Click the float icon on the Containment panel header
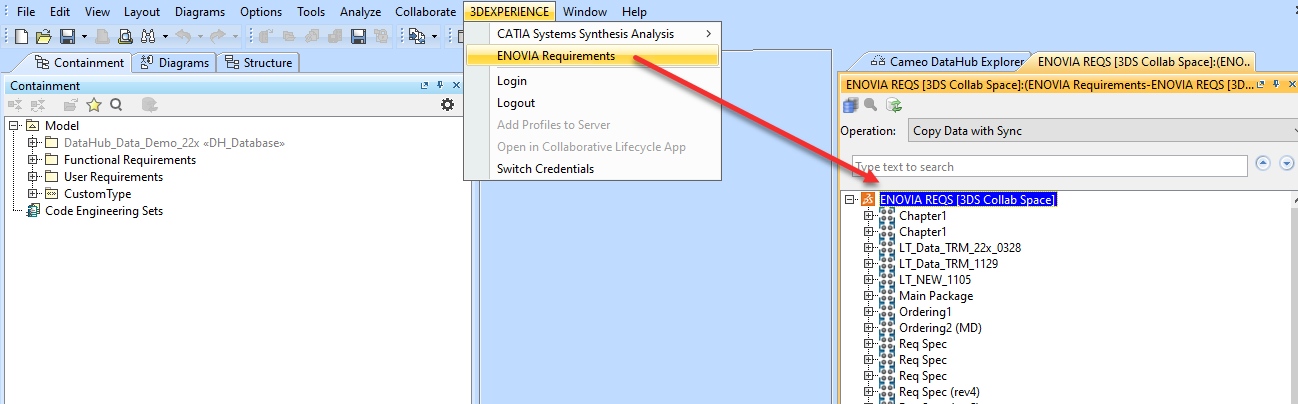Image resolution: width=1298 pixels, height=404 pixels. pos(424,86)
